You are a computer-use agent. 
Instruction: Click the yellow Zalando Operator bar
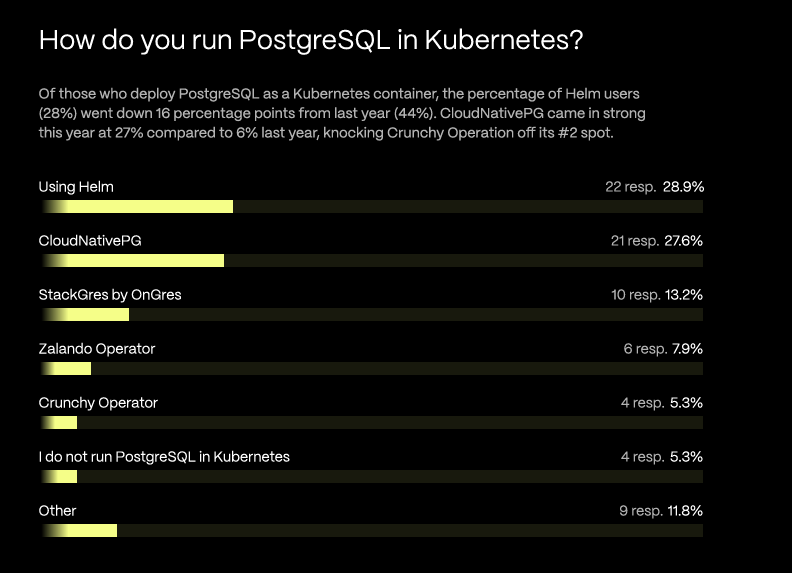(x=66, y=368)
